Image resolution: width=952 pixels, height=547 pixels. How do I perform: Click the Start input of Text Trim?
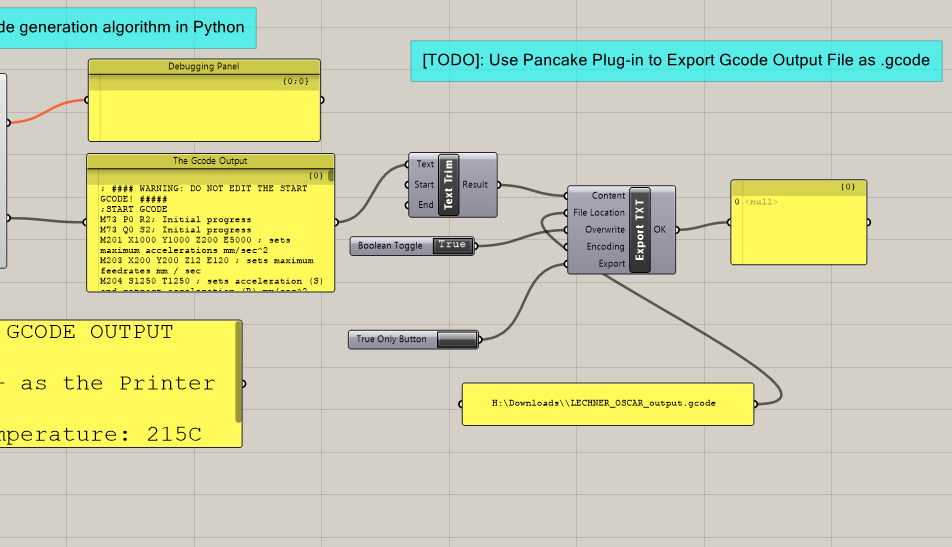click(x=424, y=185)
